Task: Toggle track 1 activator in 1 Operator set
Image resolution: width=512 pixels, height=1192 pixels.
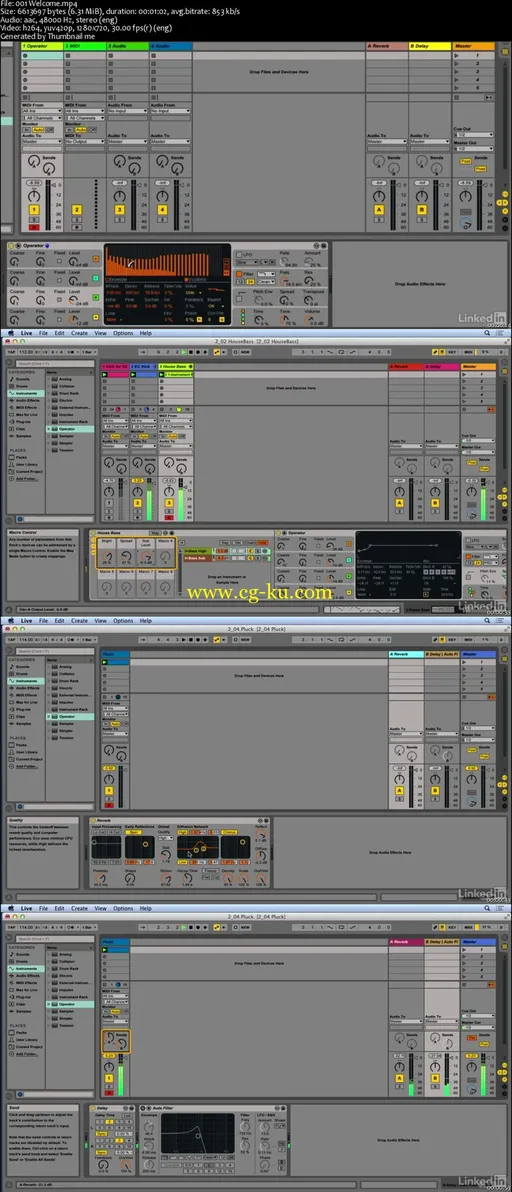Action: [x=33, y=209]
